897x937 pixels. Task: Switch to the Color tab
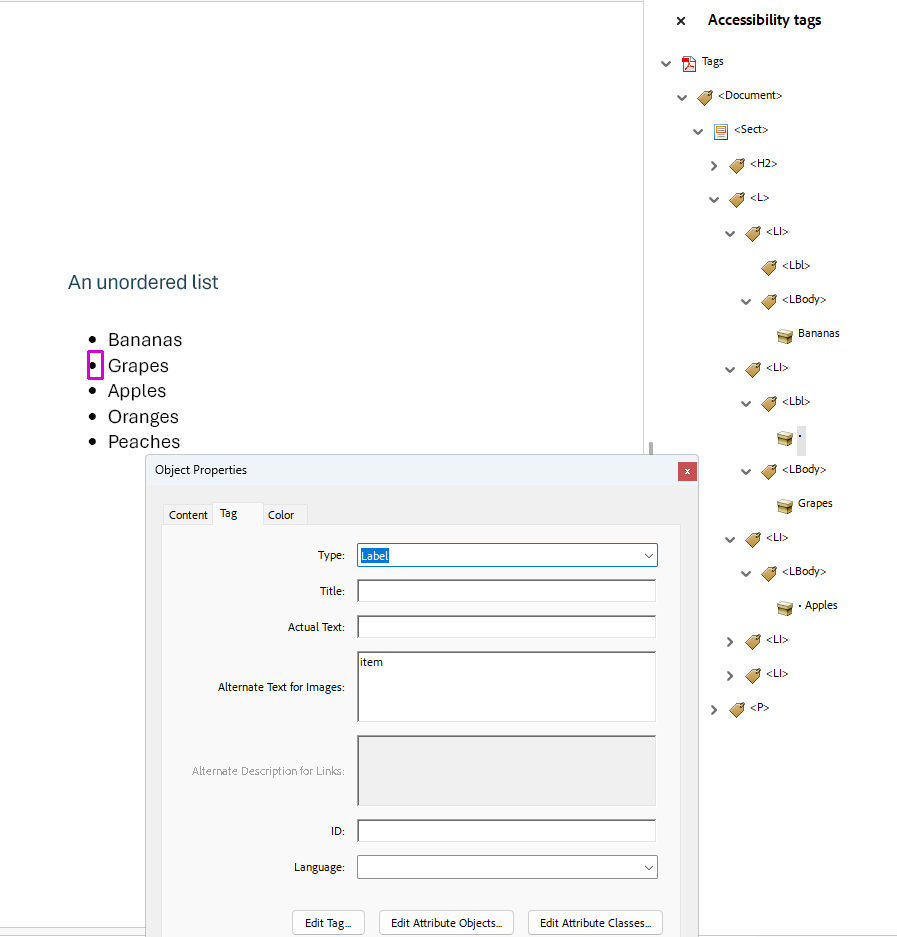tap(283, 514)
